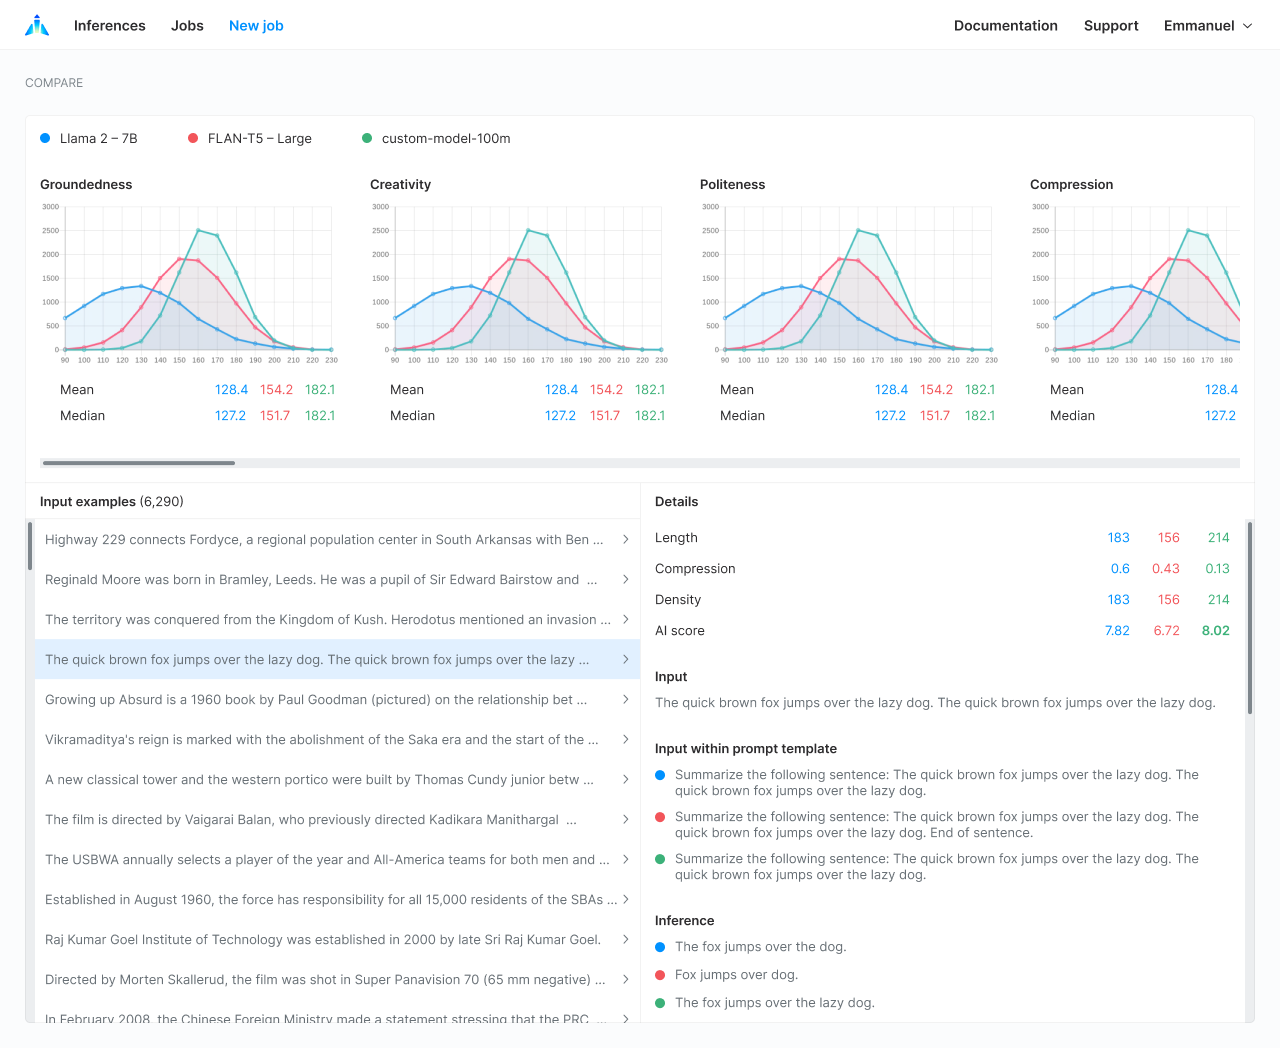This screenshot has width=1280, height=1048.
Task: Expand chevron on Thomas Cundy row
Action: click(x=626, y=779)
